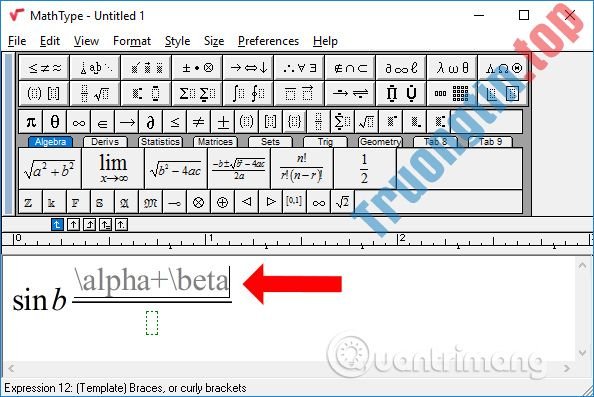The image size is (594, 397).
Task: Open the integral templates palette
Action: [x=249, y=93]
